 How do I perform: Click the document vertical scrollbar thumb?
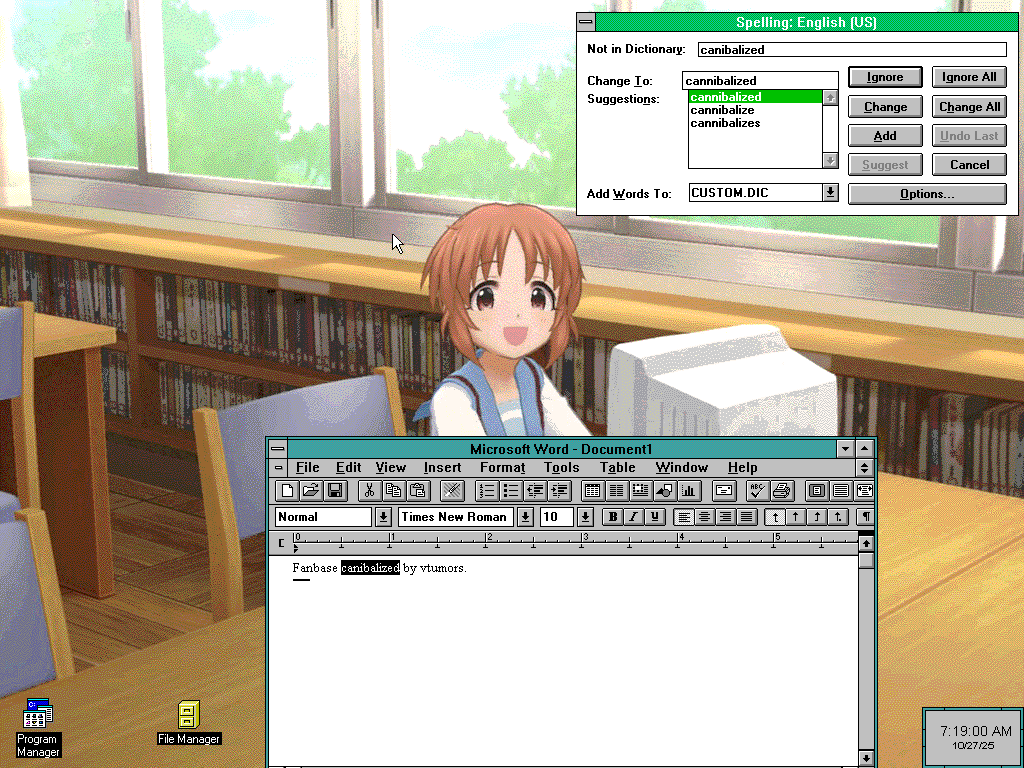tap(866, 560)
